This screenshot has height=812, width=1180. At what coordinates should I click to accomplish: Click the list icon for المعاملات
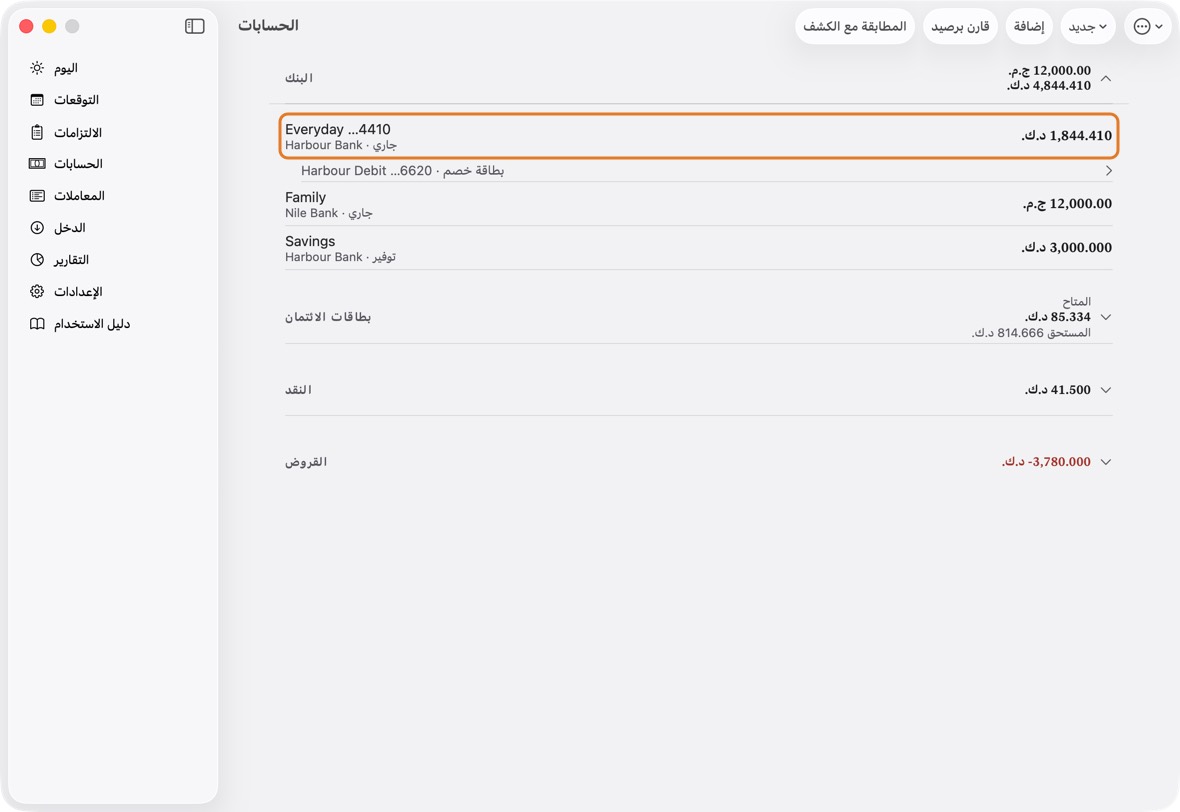click(x=37, y=196)
